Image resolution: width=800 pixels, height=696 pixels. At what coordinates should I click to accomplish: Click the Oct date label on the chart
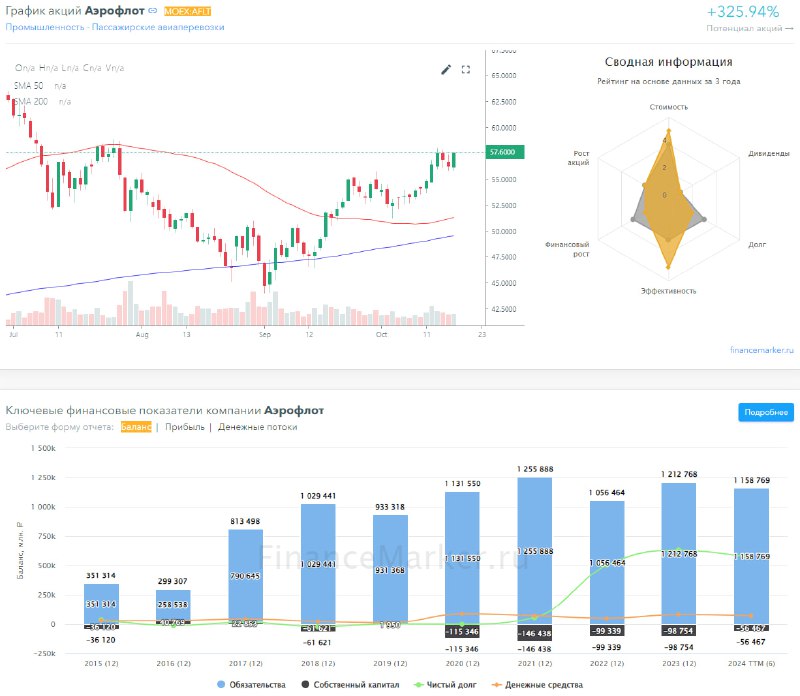(x=381, y=334)
